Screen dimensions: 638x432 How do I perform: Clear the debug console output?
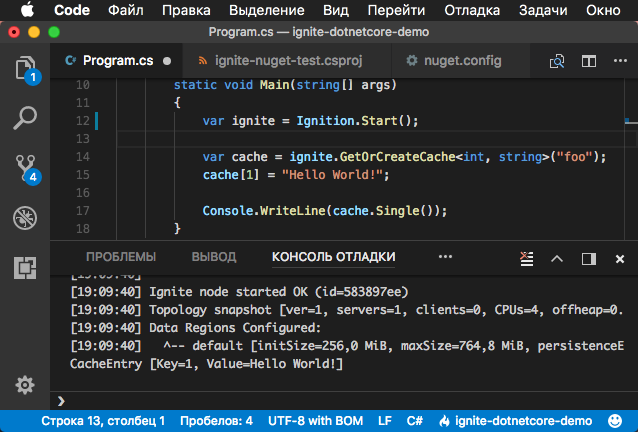[x=527, y=259]
